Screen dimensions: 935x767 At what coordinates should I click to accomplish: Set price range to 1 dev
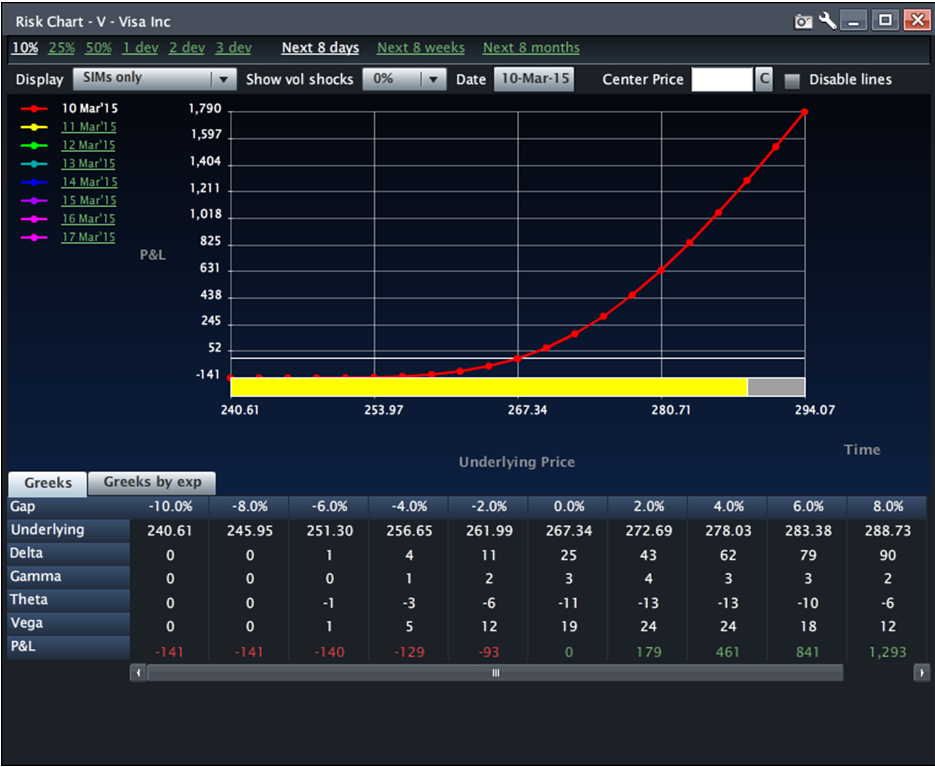coord(140,48)
